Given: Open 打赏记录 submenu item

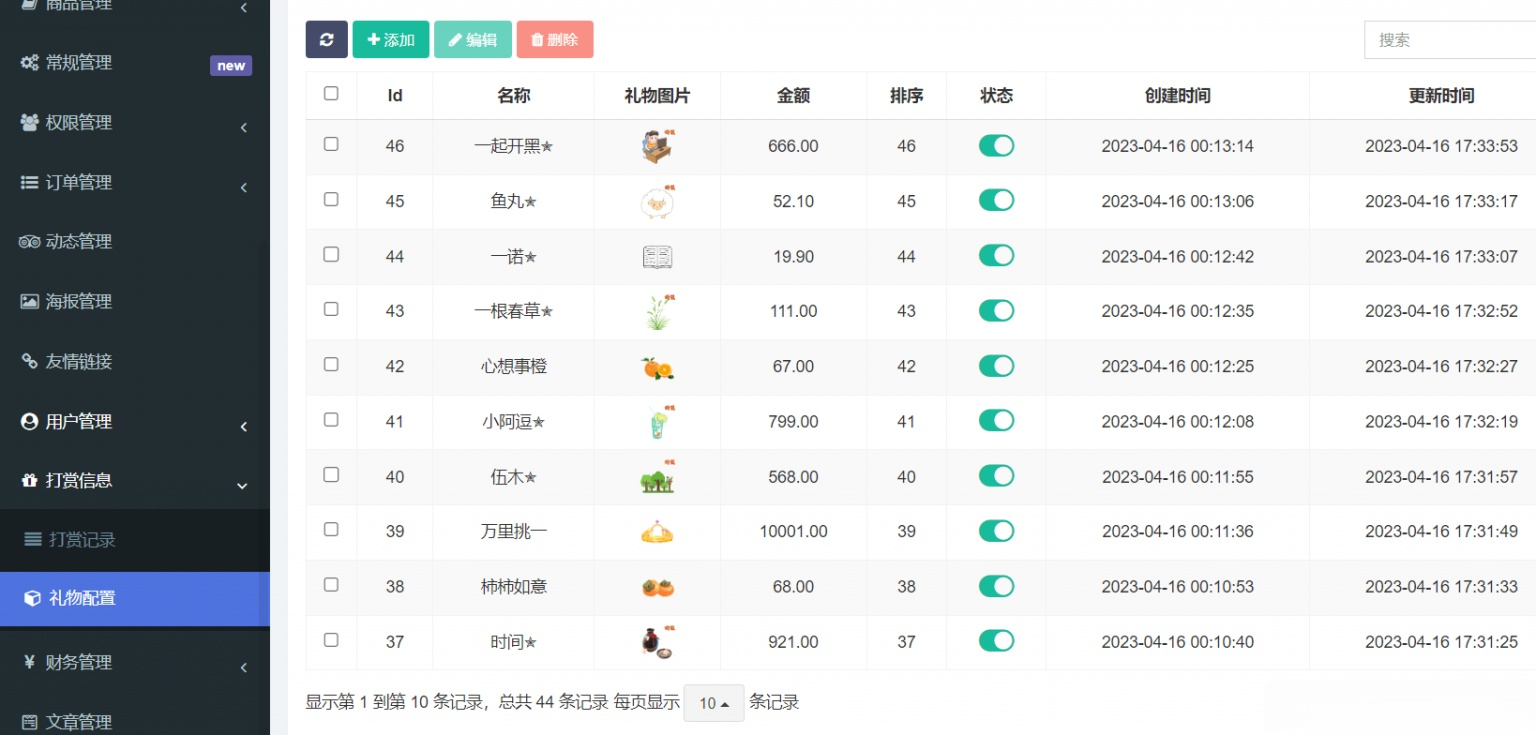Looking at the screenshot, I should (x=135, y=540).
